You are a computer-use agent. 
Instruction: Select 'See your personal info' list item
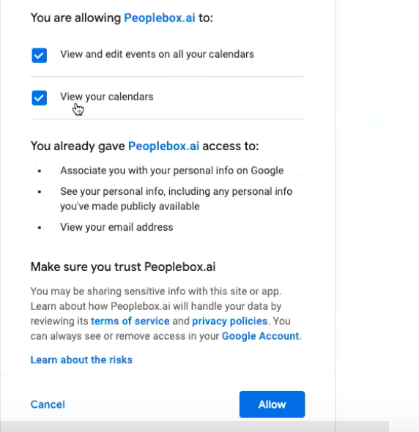(x=176, y=199)
